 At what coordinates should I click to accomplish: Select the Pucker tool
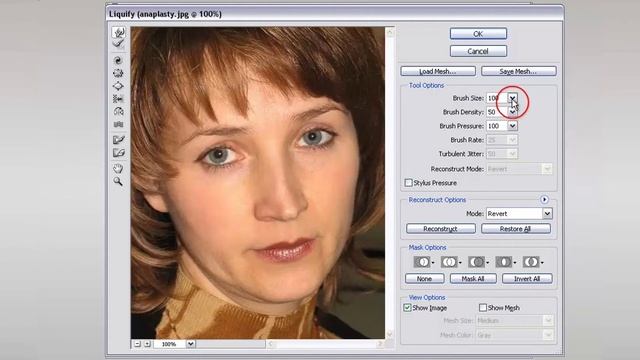[x=118, y=73]
